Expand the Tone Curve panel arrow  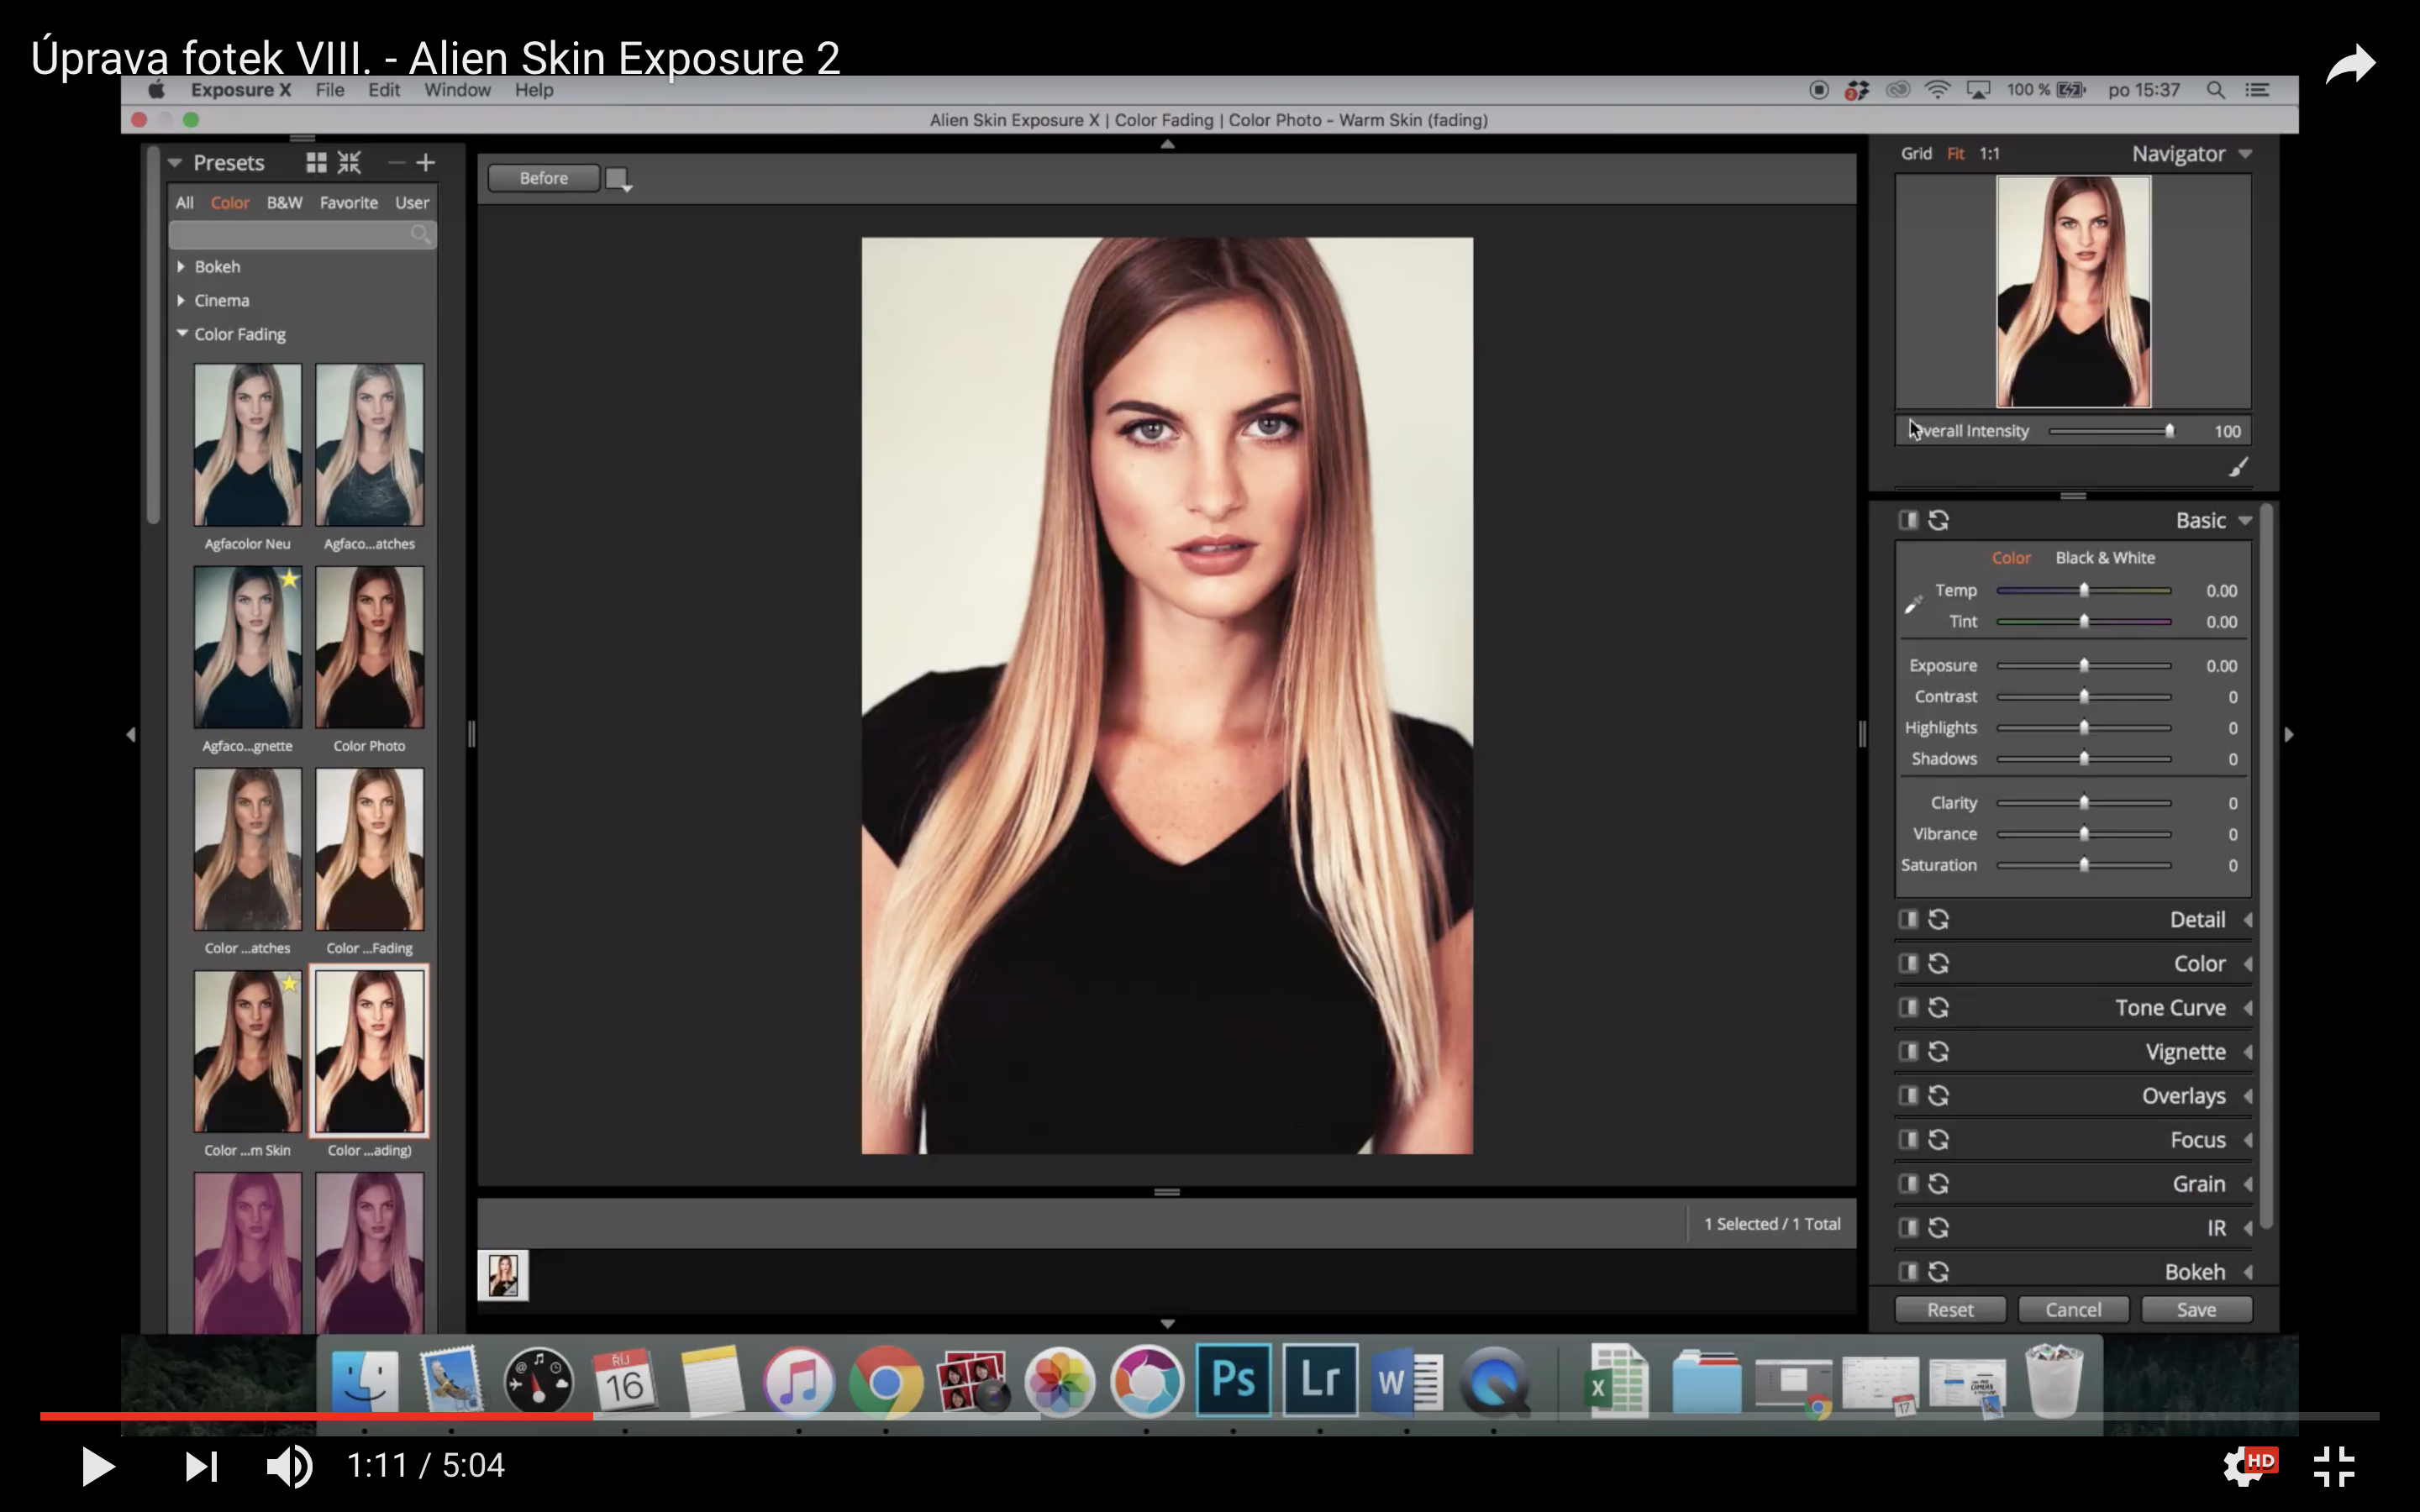[x=2247, y=1007]
